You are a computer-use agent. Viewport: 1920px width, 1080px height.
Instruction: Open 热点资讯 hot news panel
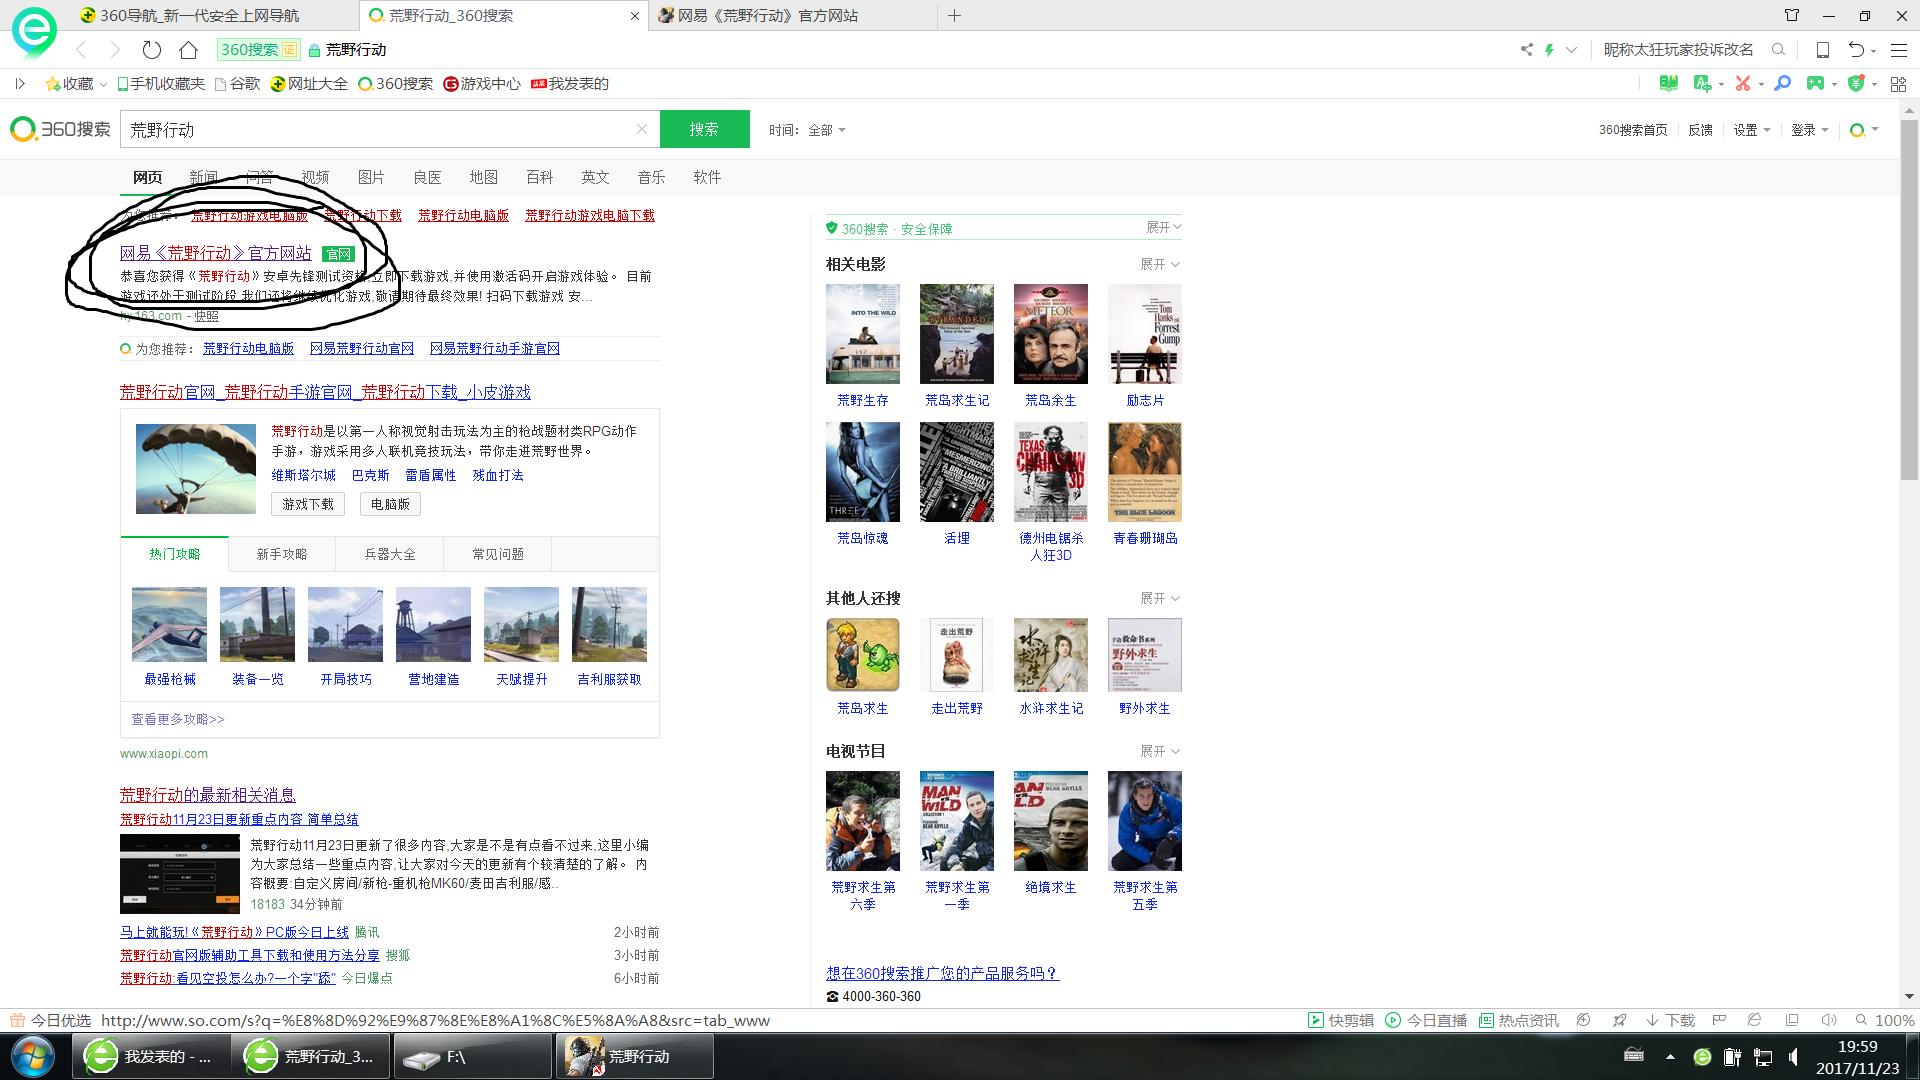pyautogui.click(x=1530, y=1021)
